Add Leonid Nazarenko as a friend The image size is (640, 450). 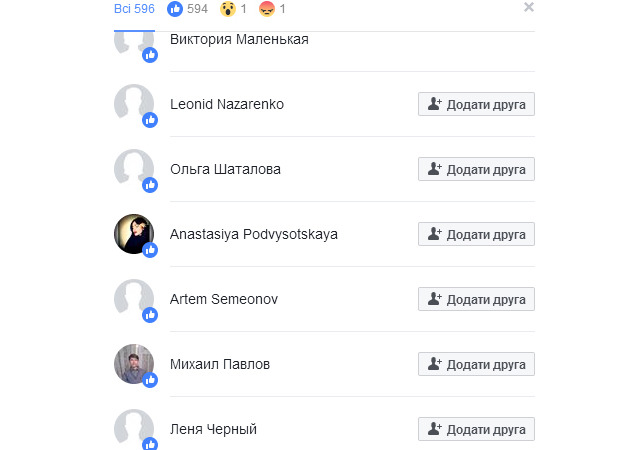[476, 104]
